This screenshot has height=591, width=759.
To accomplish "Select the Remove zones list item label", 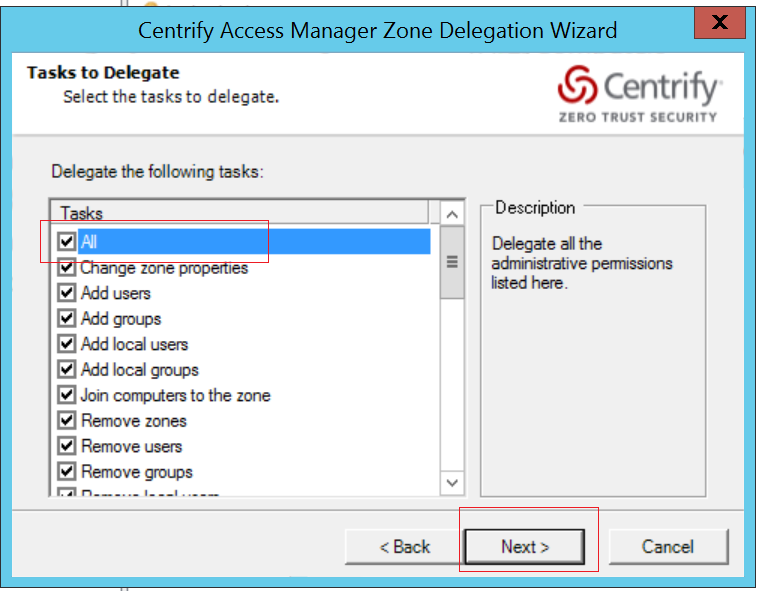I will point(133,421).
